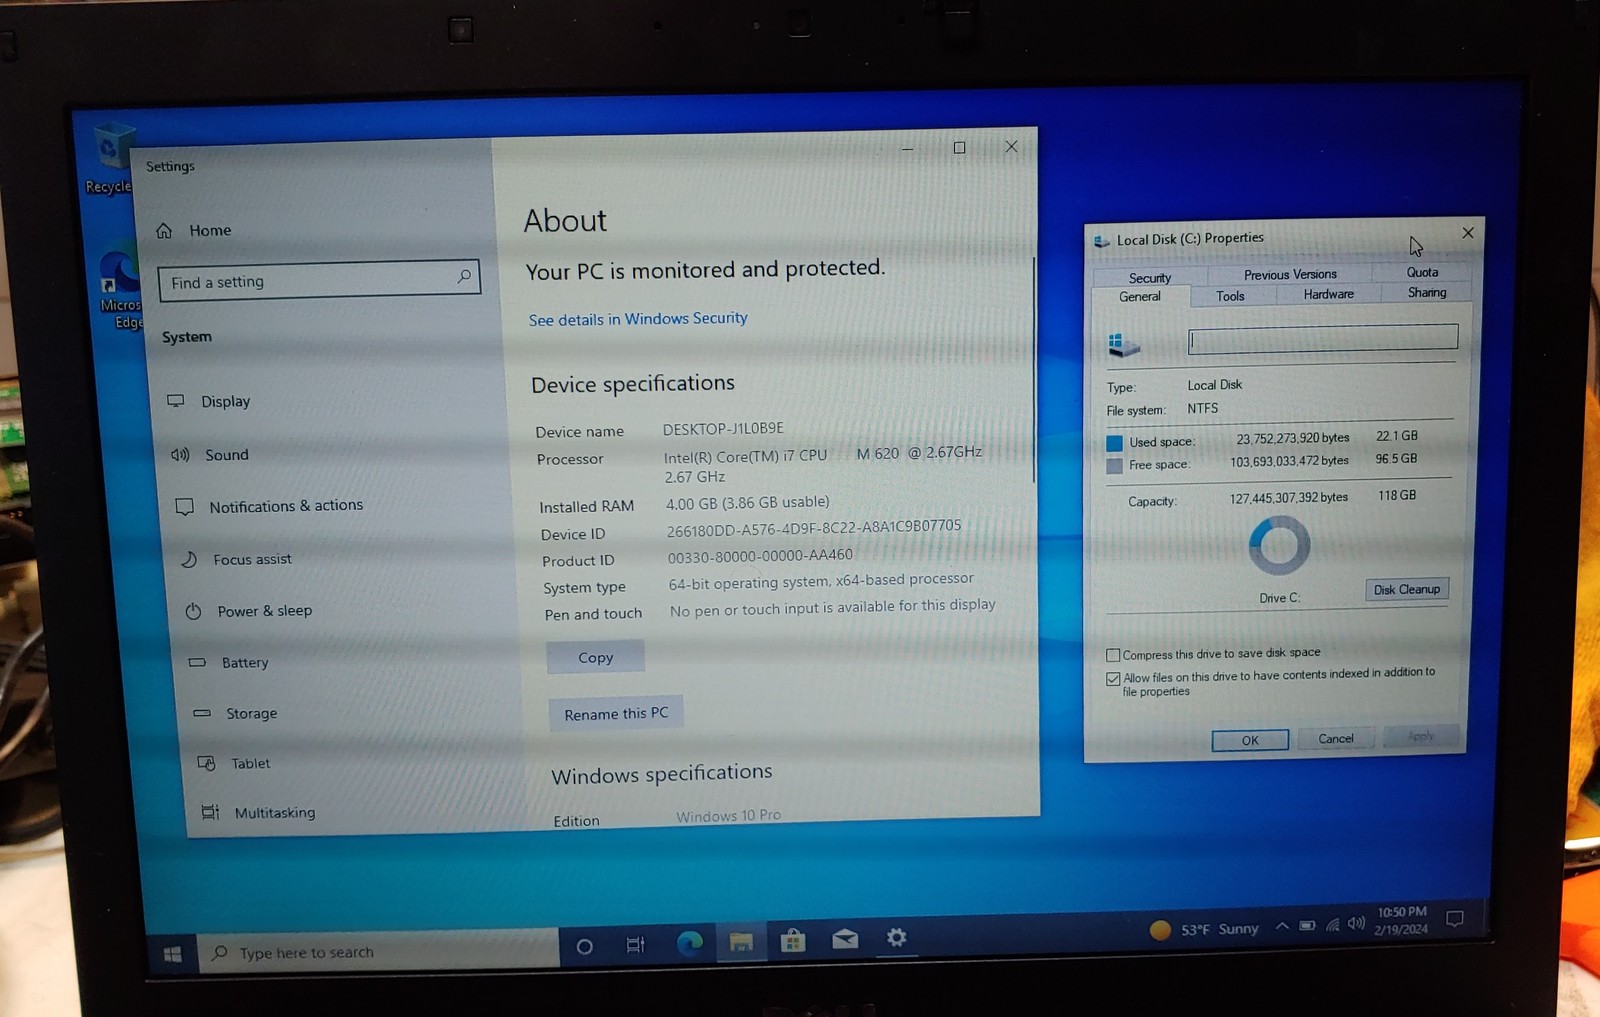Open Multitasking settings
Image resolution: width=1600 pixels, height=1017 pixels.
tap(258, 812)
